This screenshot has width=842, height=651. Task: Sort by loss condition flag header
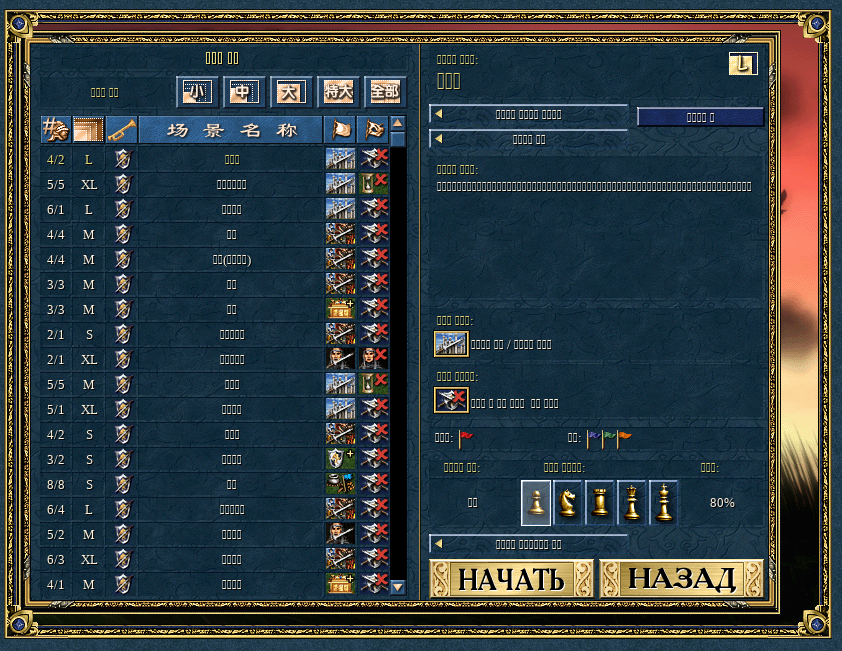coord(373,129)
